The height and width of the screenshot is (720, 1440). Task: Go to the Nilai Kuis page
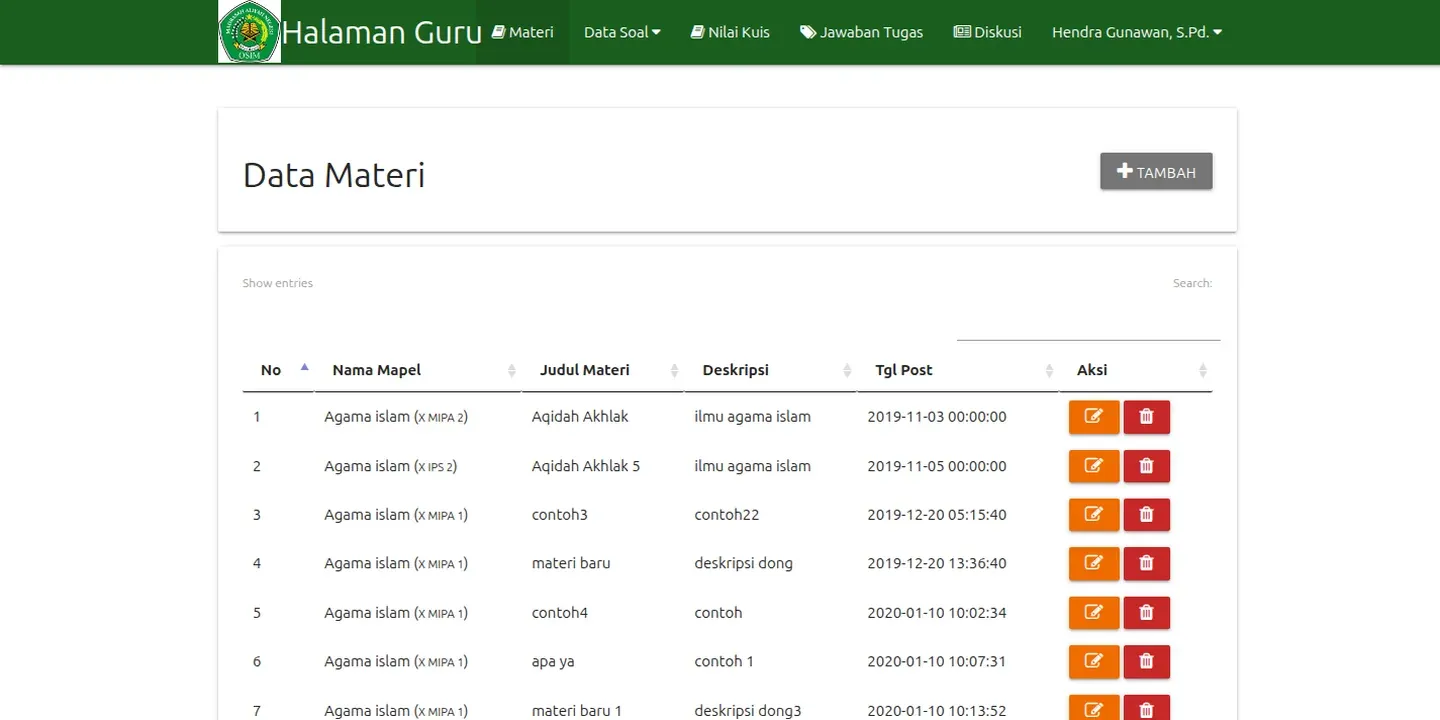click(730, 32)
